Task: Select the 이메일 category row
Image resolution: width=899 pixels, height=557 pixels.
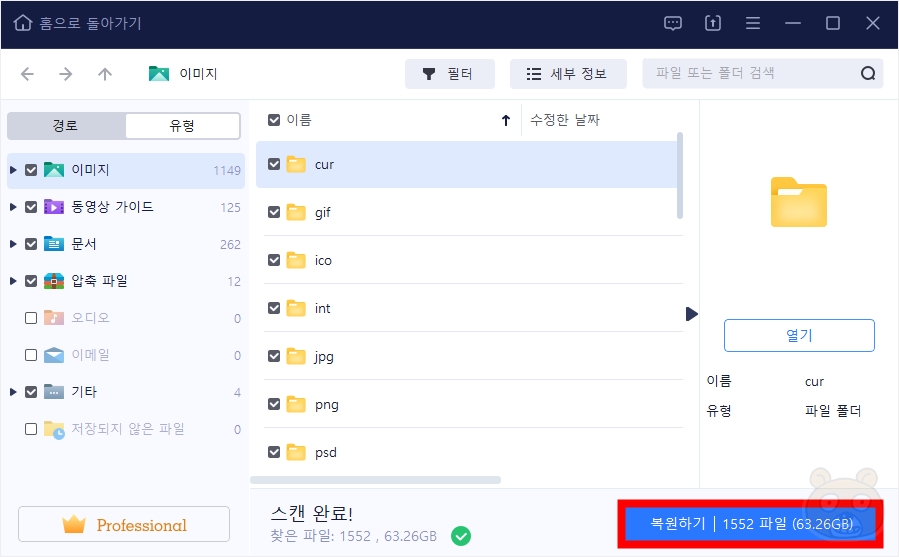Action: [x=126, y=355]
